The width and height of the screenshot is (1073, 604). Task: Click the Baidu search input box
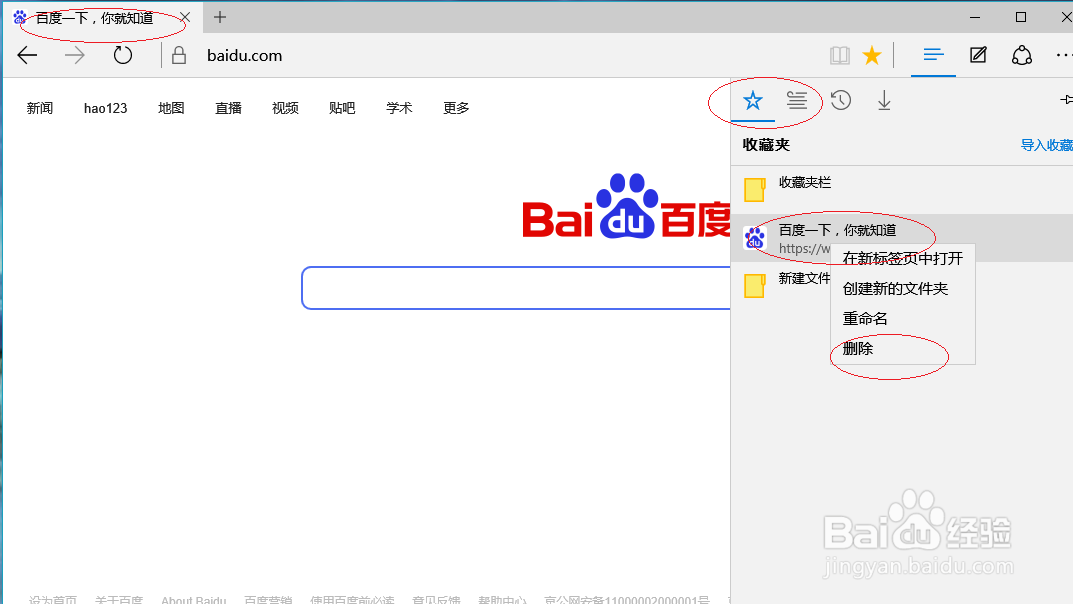pos(516,288)
